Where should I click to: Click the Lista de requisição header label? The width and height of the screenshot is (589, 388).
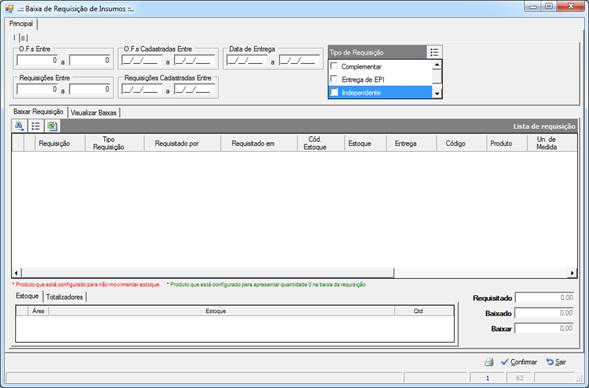click(x=544, y=127)
